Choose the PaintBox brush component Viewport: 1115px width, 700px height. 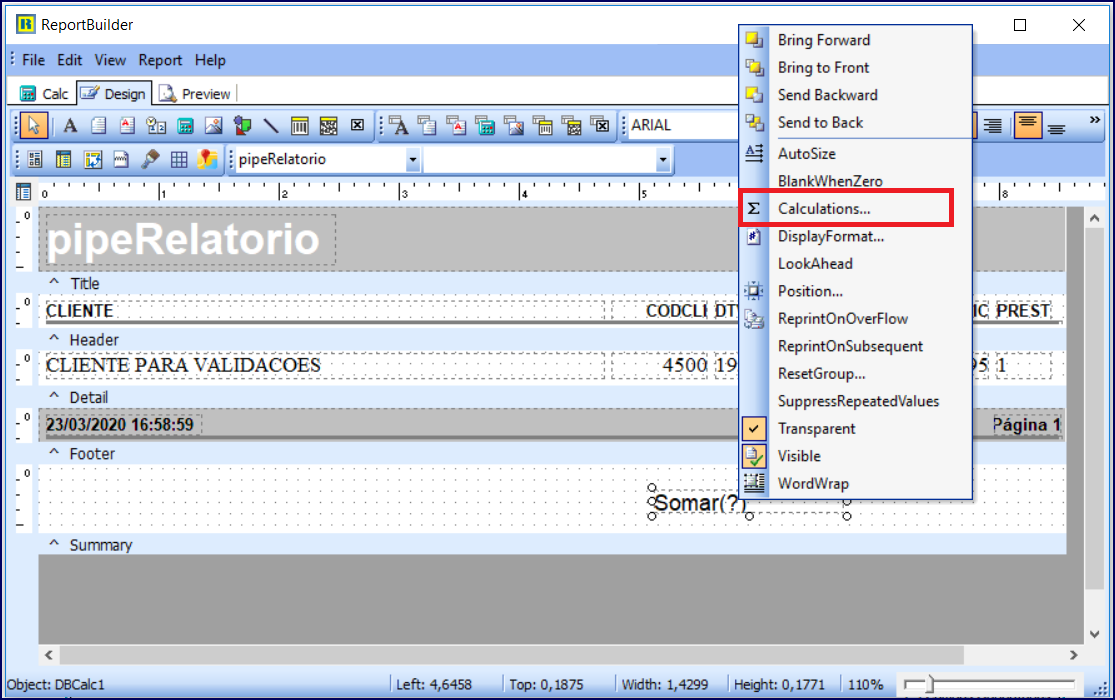[150, 159]
